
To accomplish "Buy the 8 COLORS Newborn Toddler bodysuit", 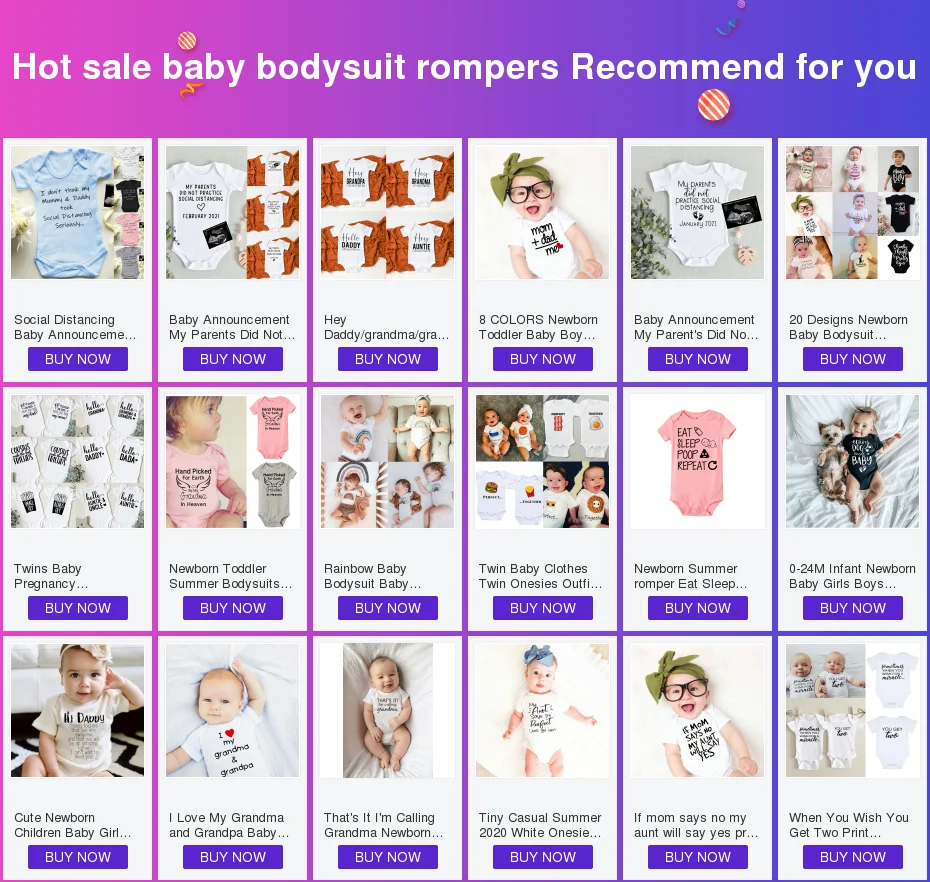I will pyautogui.click(x=543, y=359).
